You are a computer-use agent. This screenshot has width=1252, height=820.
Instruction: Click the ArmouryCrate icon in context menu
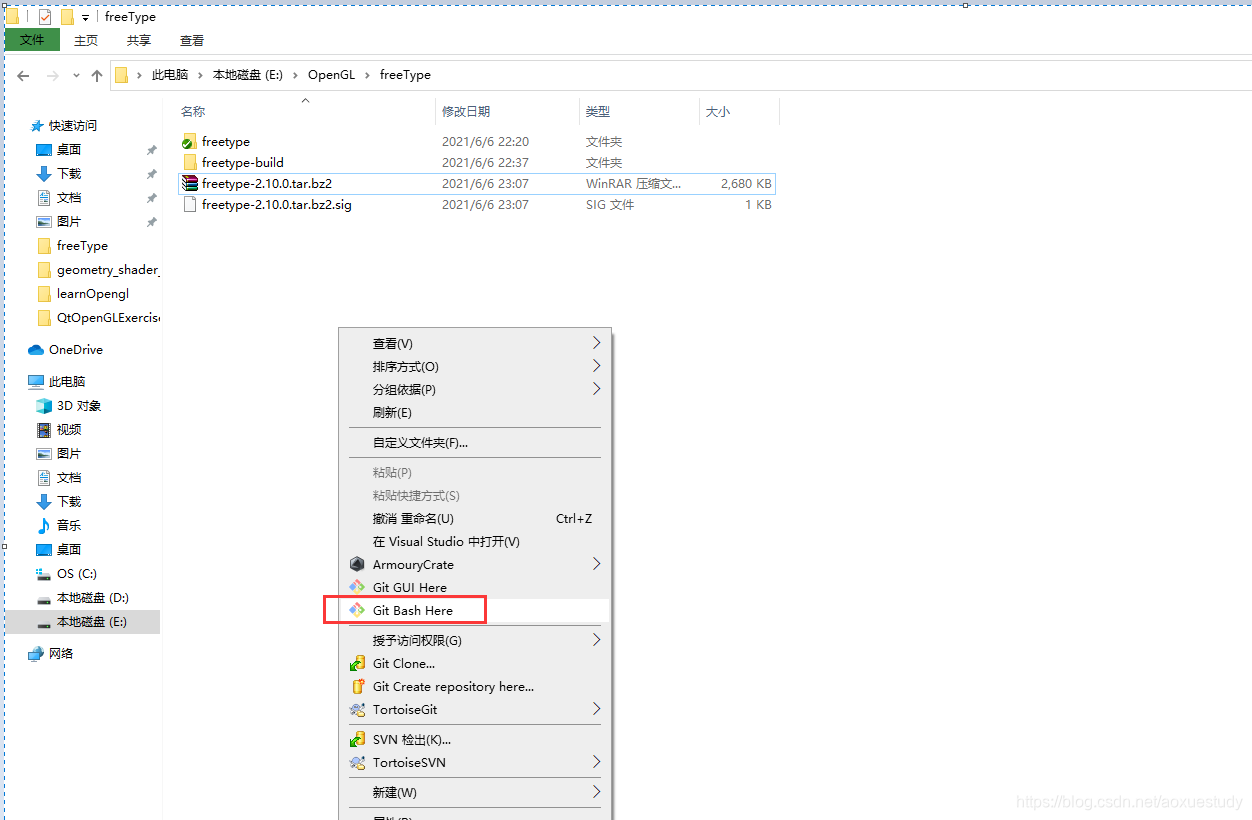[357, 564]
